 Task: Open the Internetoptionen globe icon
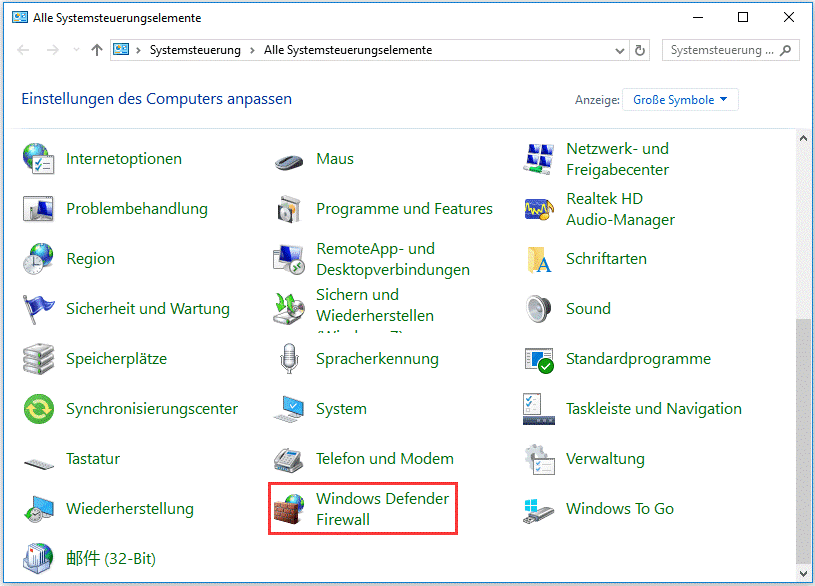(x=38, y=159)
